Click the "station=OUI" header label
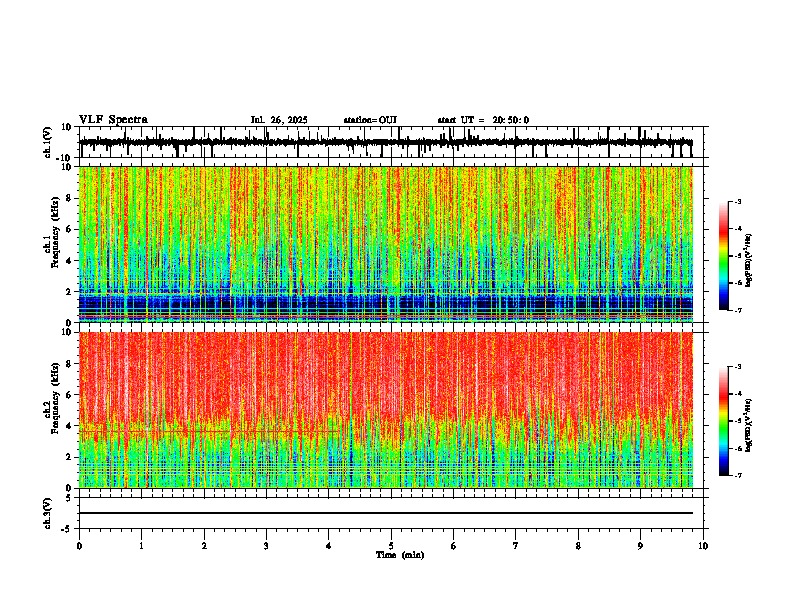The image size is (792, 612). [370, 120]
